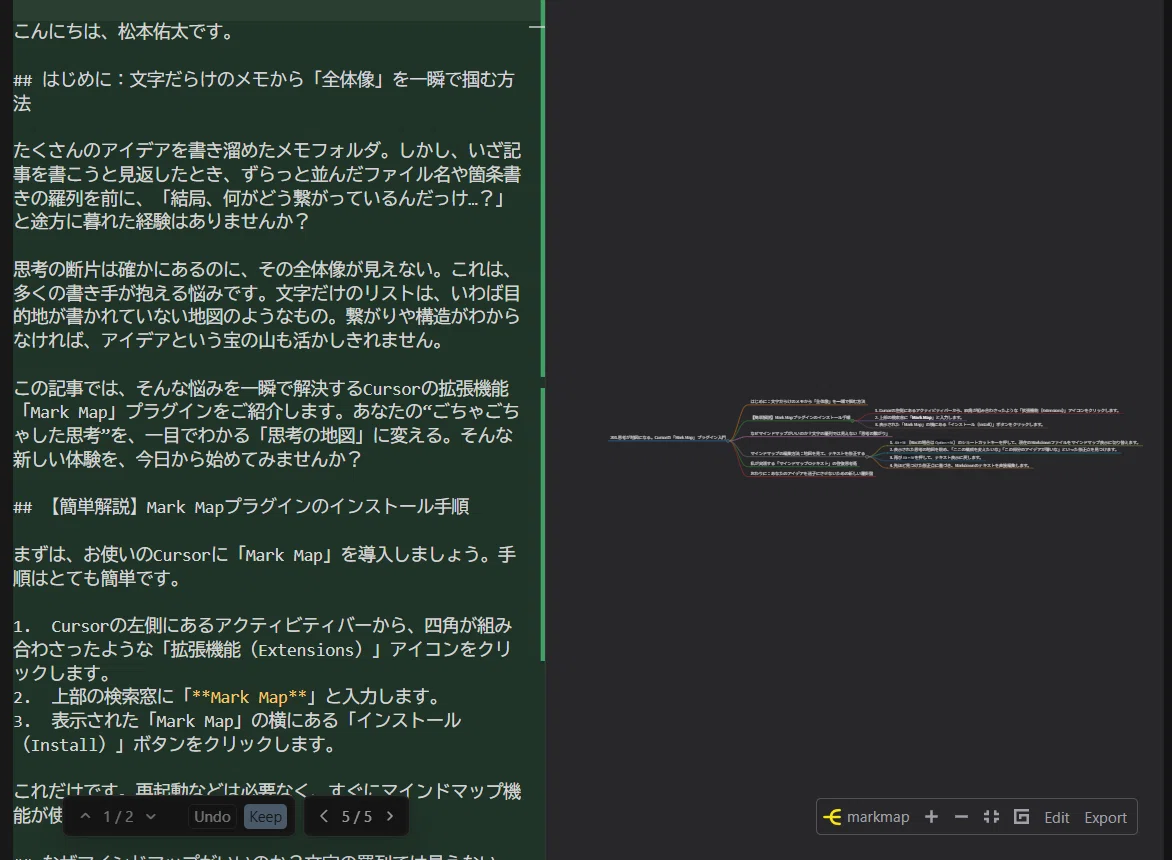Go to previous change with up chevron
Viewport: 1172px width, 860px height.
click(86, 817)
